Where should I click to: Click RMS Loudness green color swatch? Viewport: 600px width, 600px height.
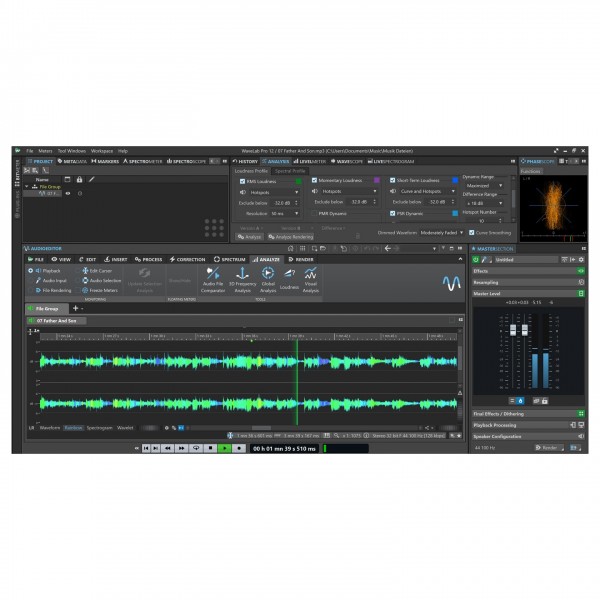click(298, 181)
